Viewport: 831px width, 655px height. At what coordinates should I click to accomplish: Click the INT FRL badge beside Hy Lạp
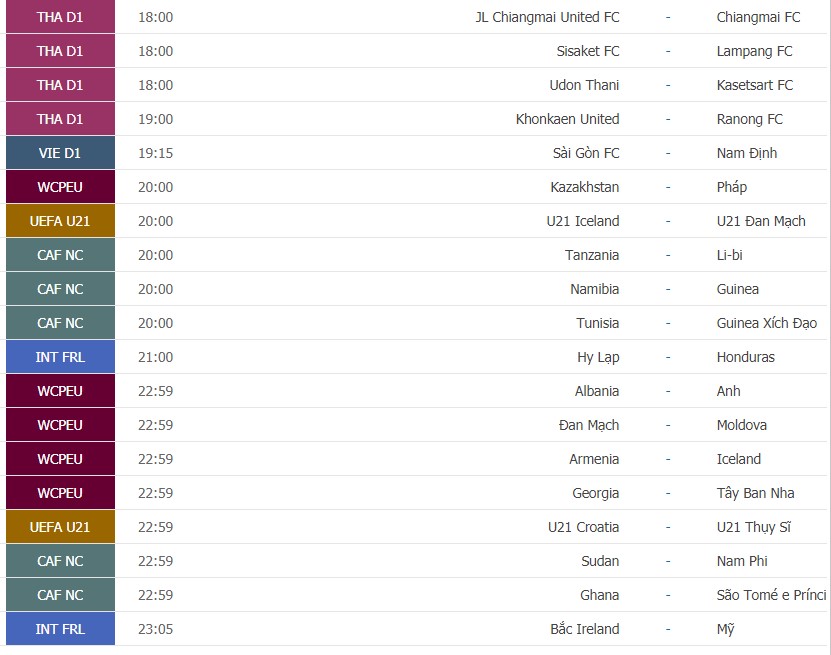point(60,357)
